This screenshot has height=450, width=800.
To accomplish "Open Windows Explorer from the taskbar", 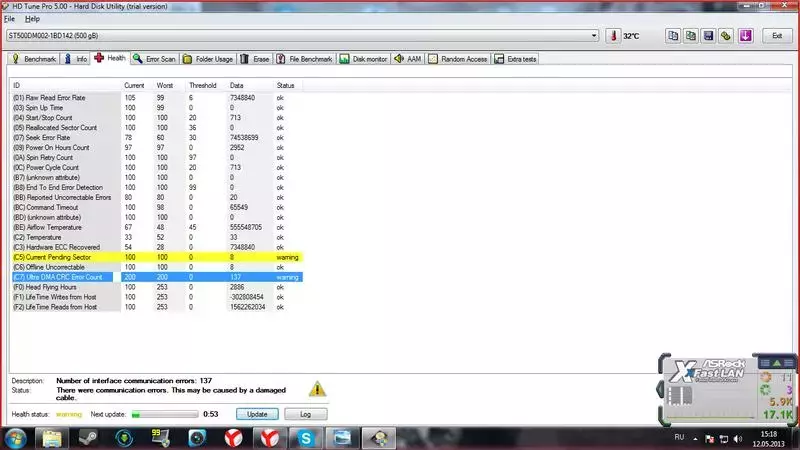I will [52, 438].
